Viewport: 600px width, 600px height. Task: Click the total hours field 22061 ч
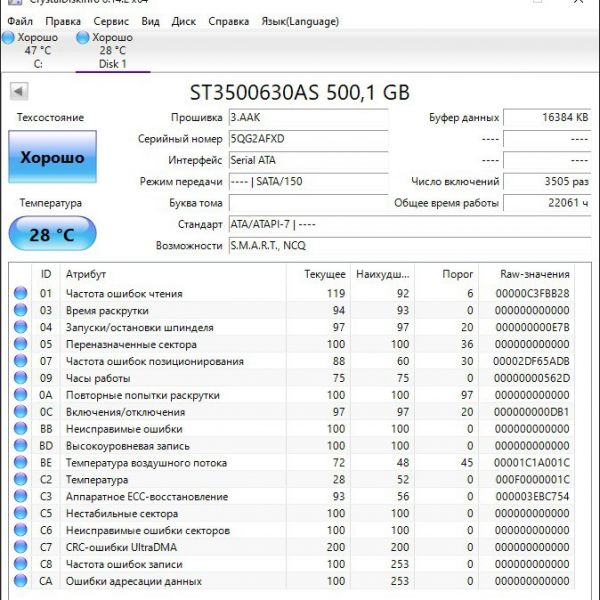point(547,203)
